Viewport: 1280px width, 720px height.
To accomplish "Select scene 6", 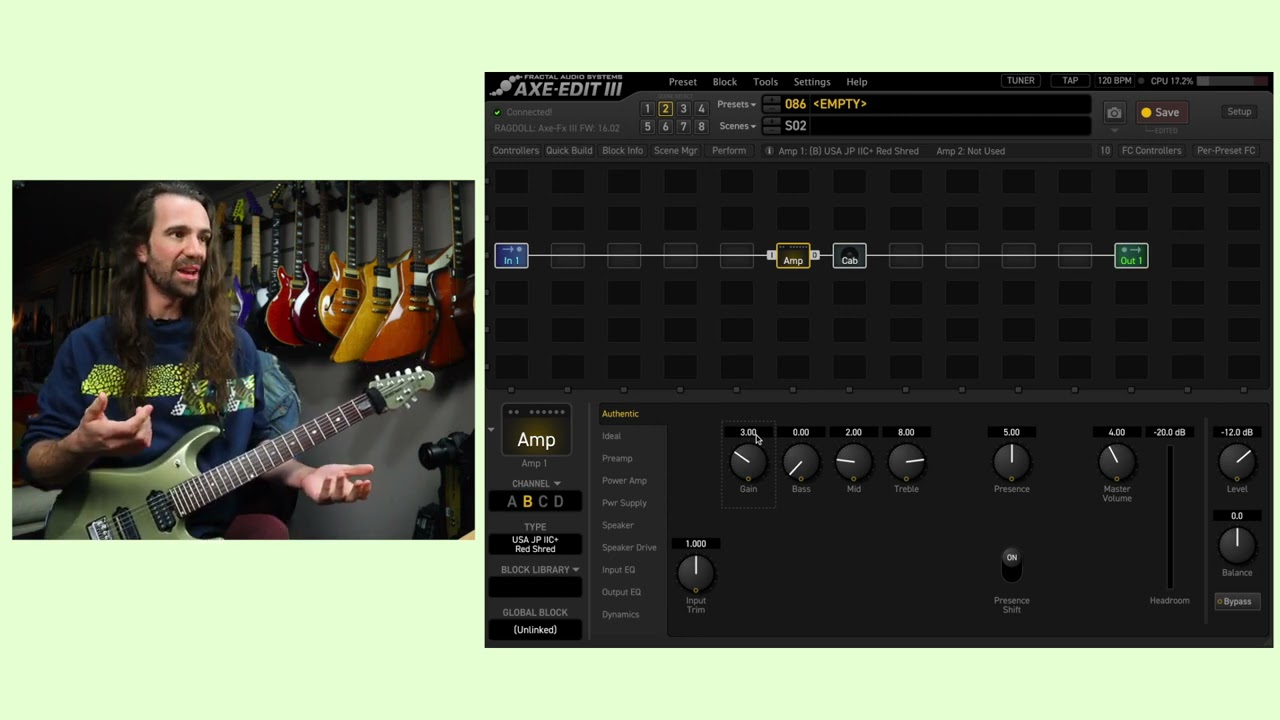I will point(665,127).
